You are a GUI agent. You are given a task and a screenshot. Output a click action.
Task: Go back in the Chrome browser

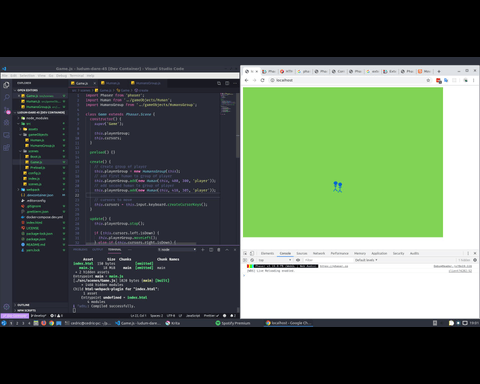pyautogui.click(x=247, y=80)
